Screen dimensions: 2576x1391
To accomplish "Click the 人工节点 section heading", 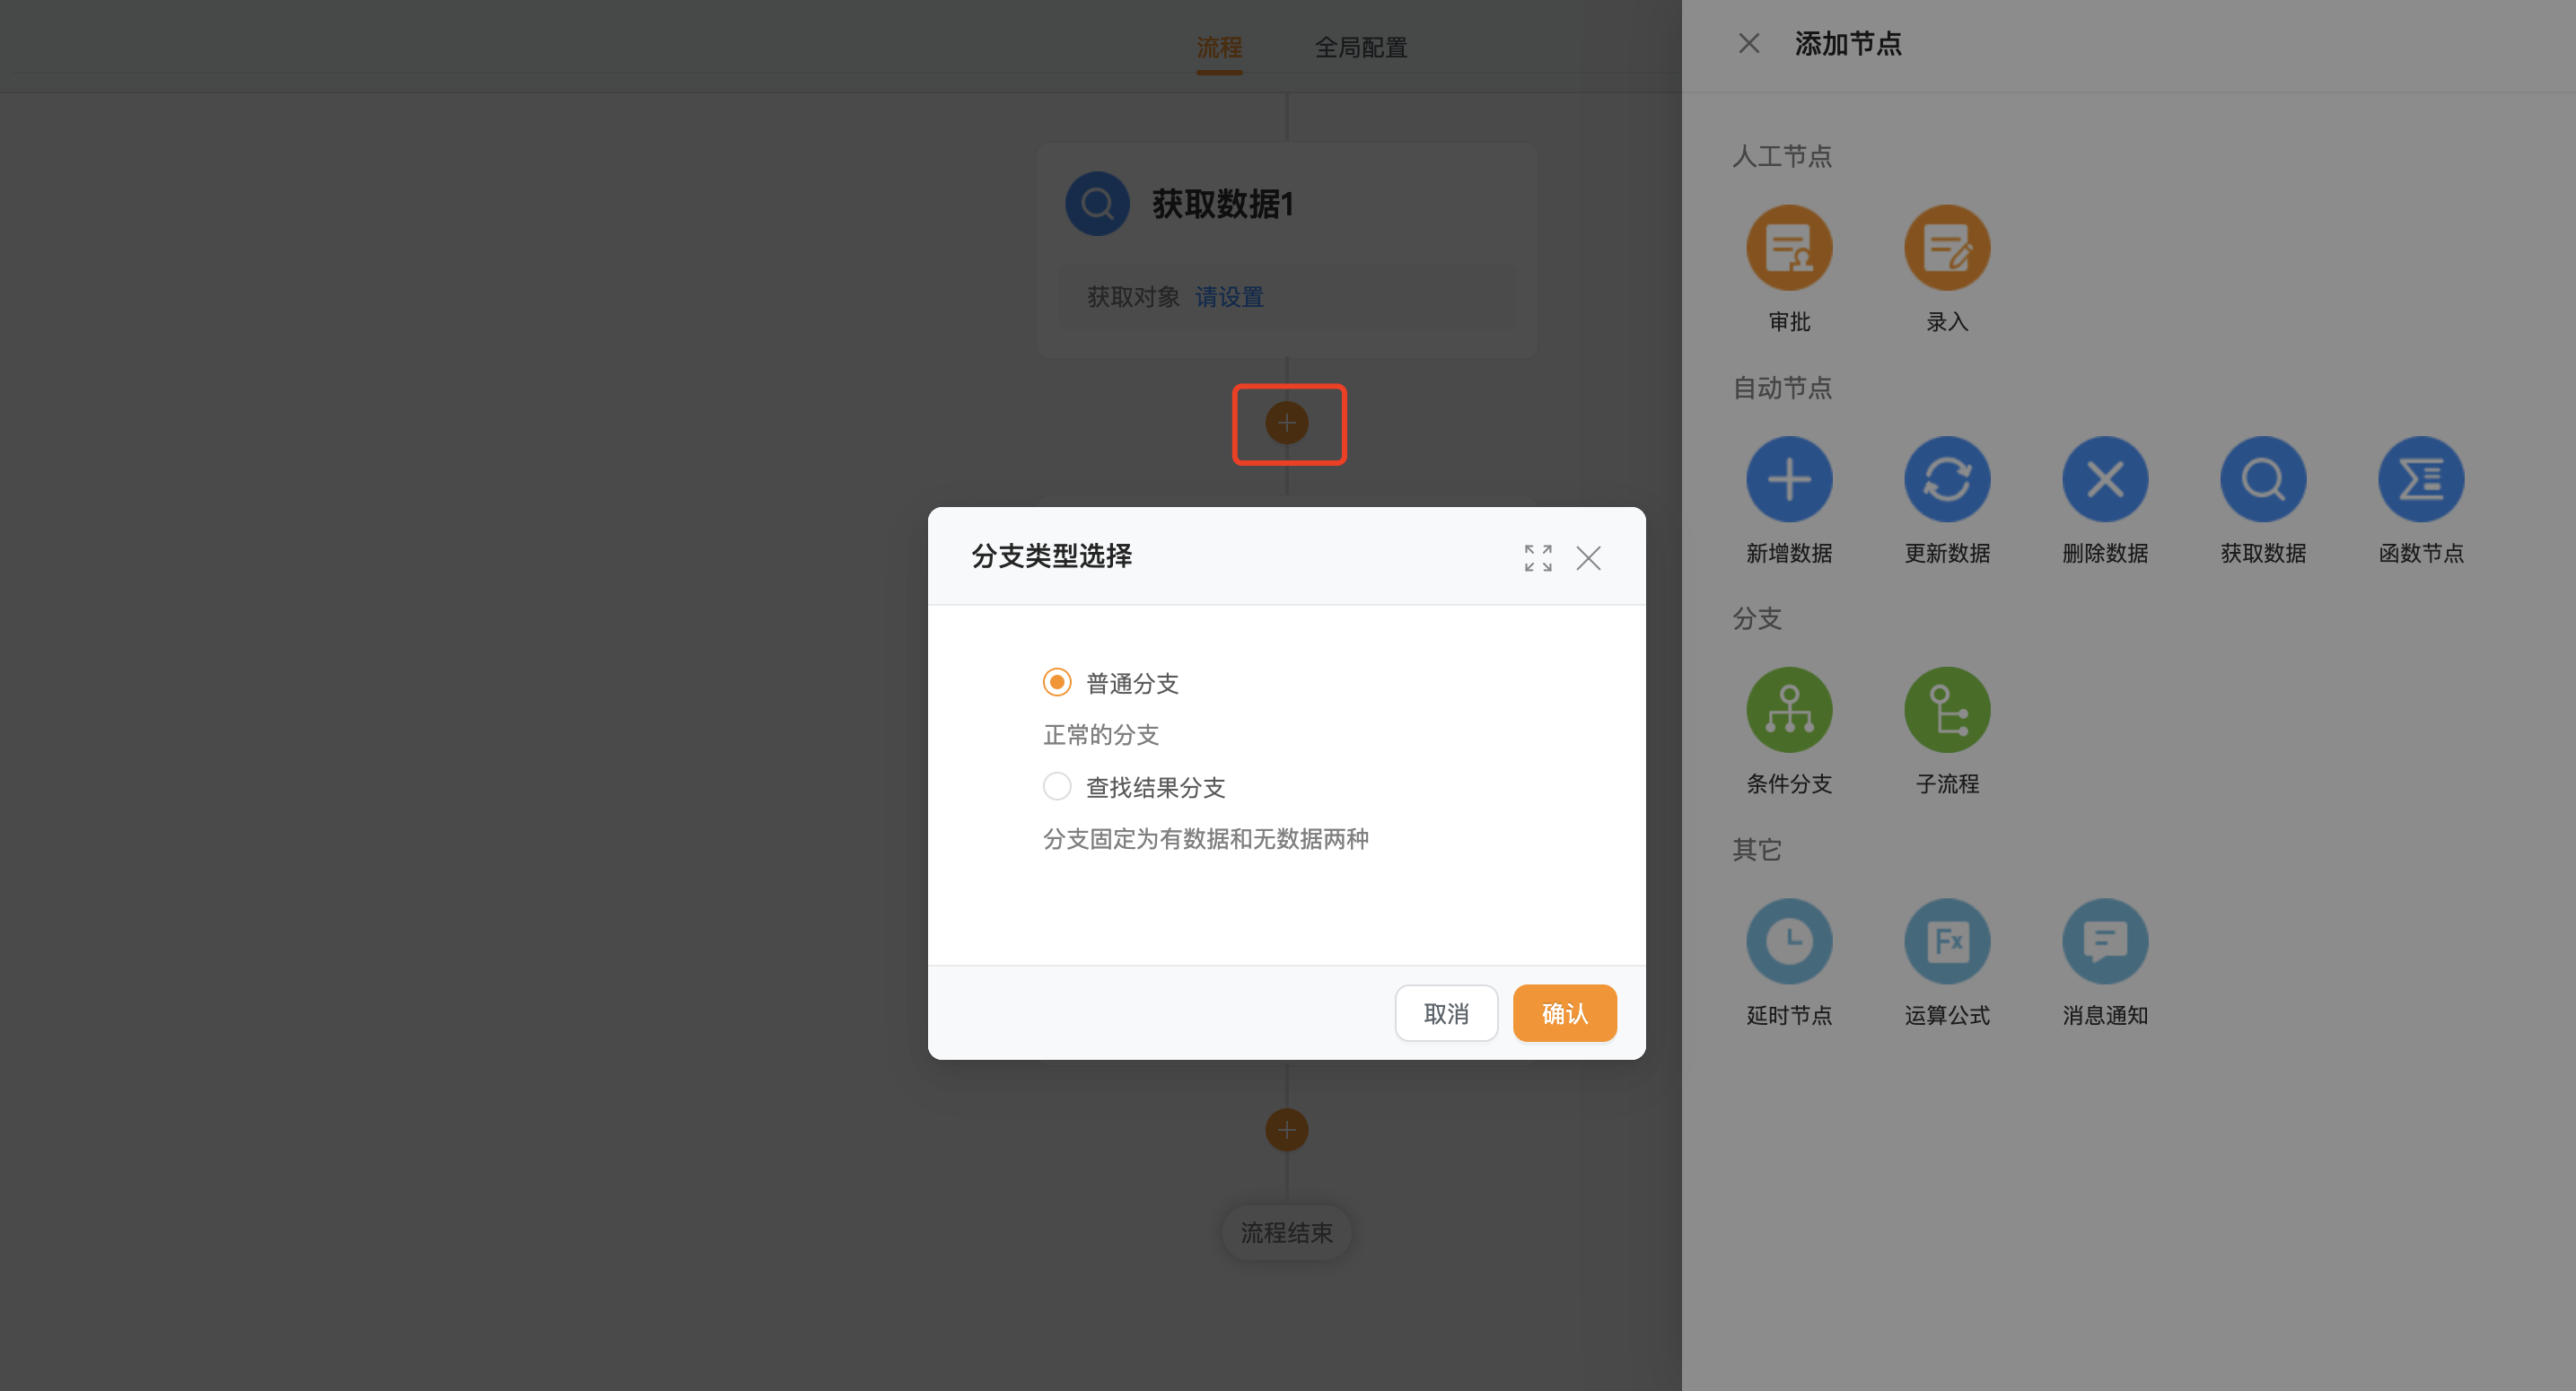I will click(1781, 156).
